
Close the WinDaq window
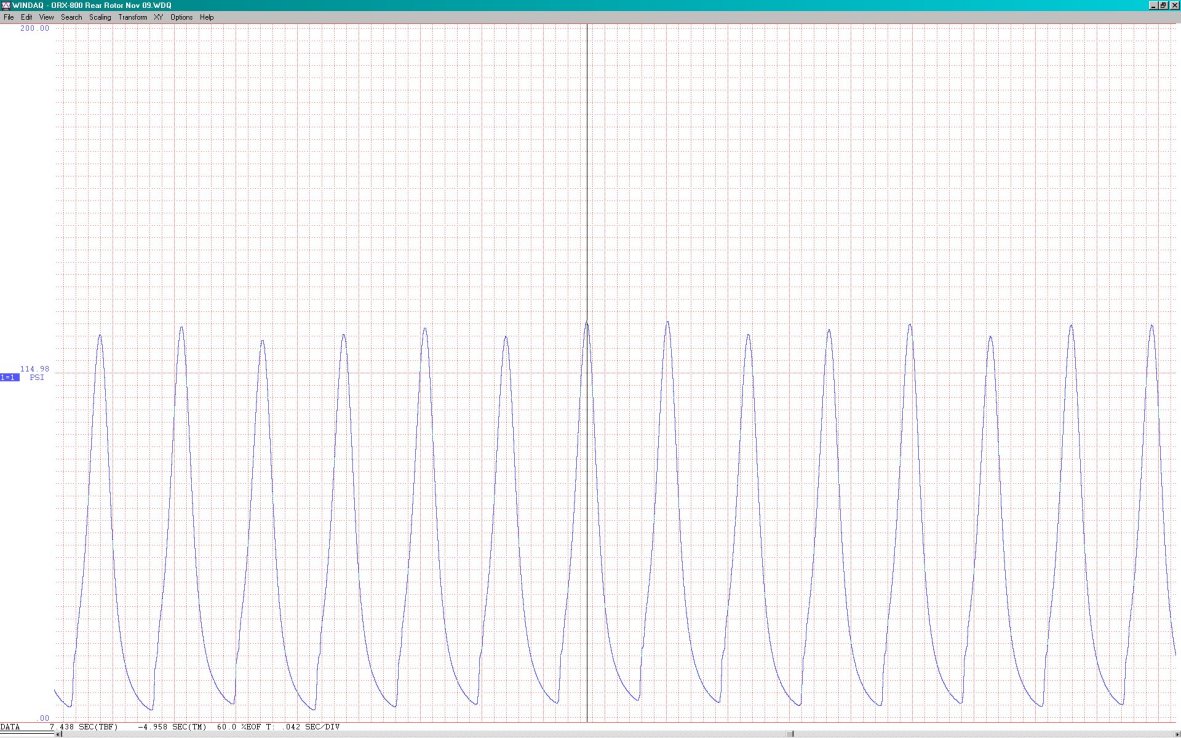click(x=1174, y=5)
